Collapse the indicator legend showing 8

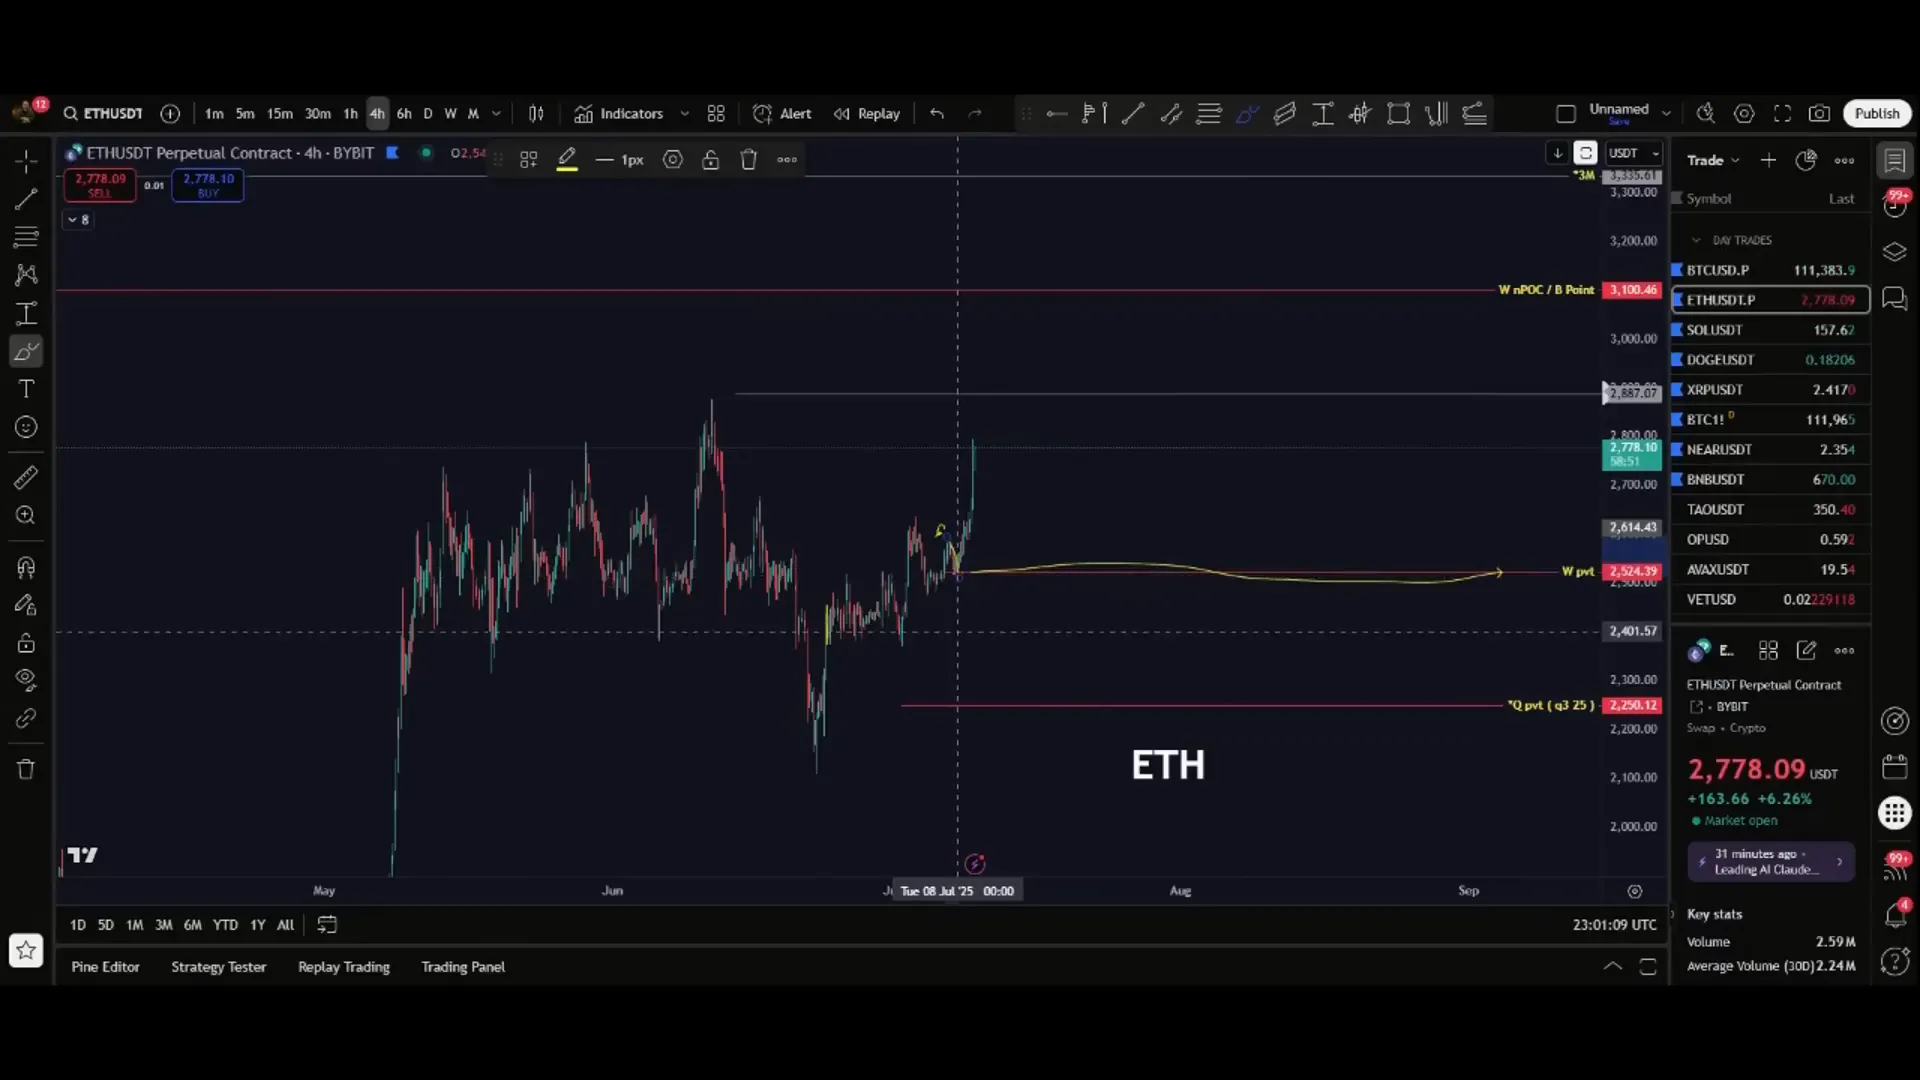tap(78, 220)
